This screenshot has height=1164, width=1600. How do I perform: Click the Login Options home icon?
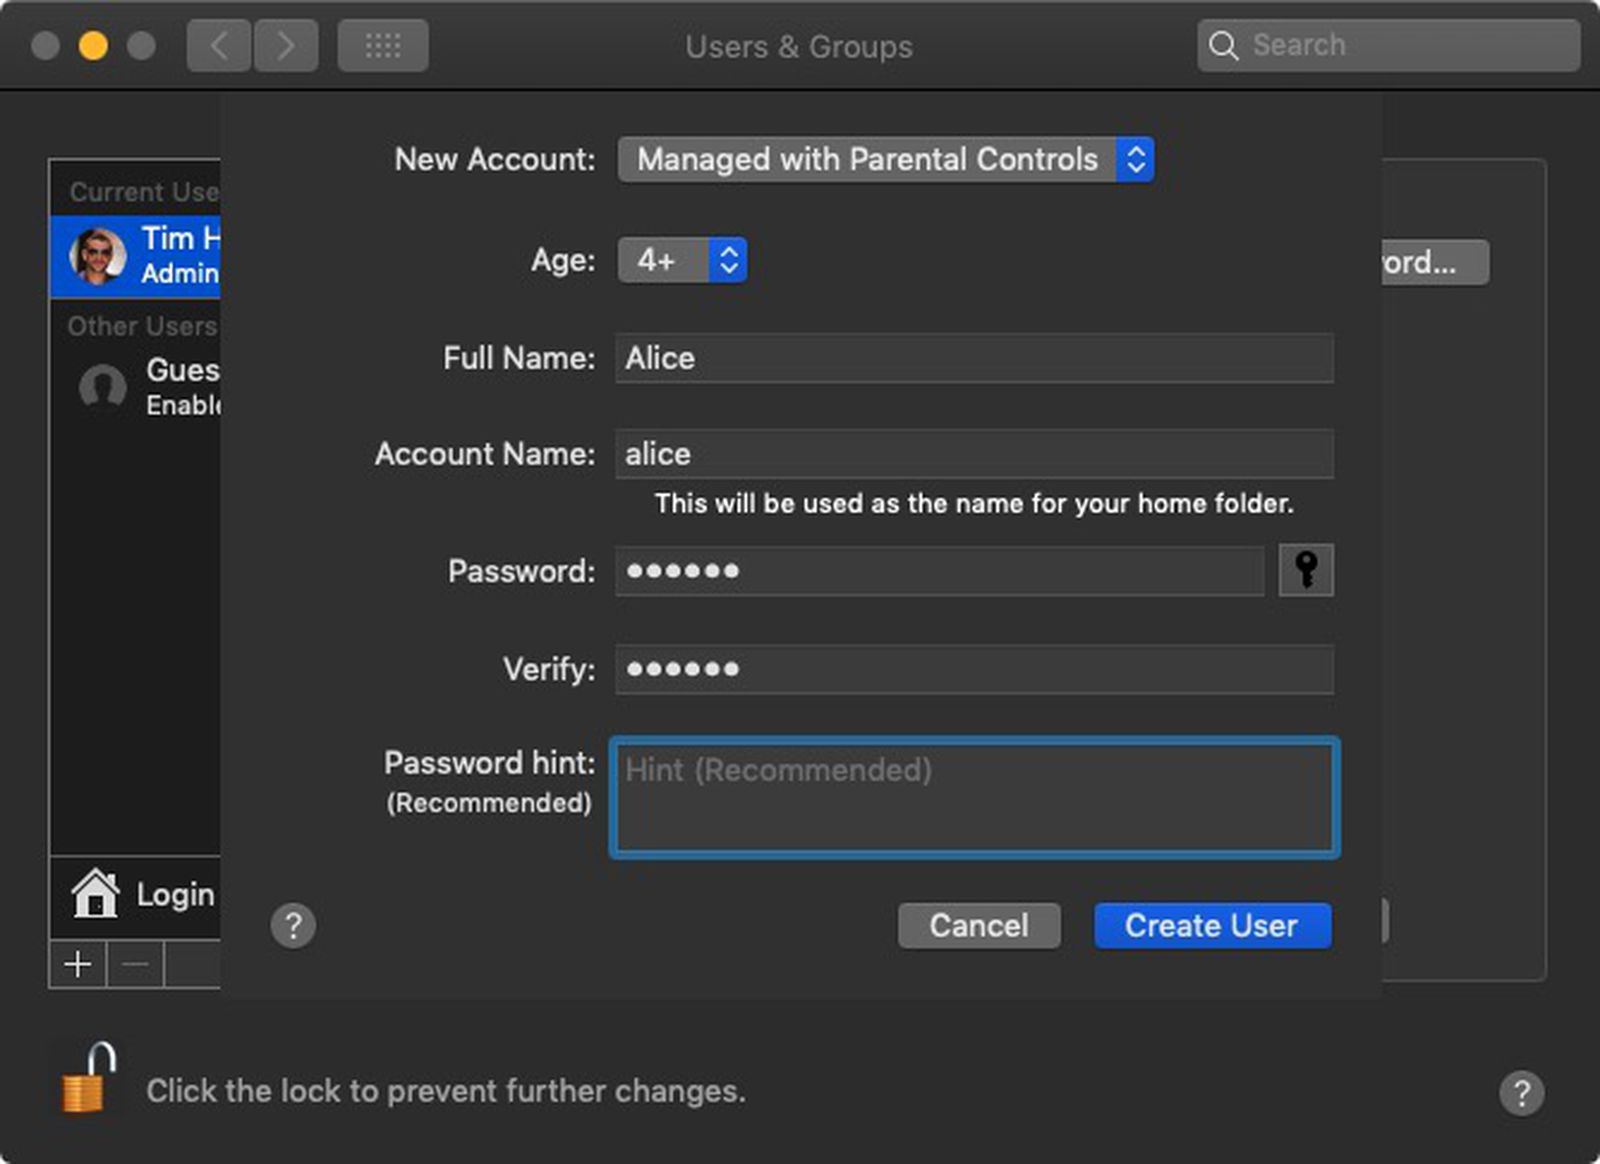[x=95, y=895]
